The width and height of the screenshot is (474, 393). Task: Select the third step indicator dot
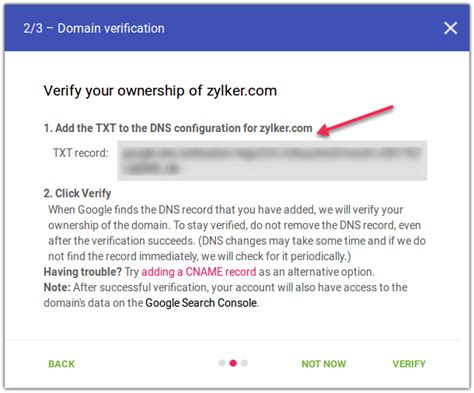click(x=244, y=363)
